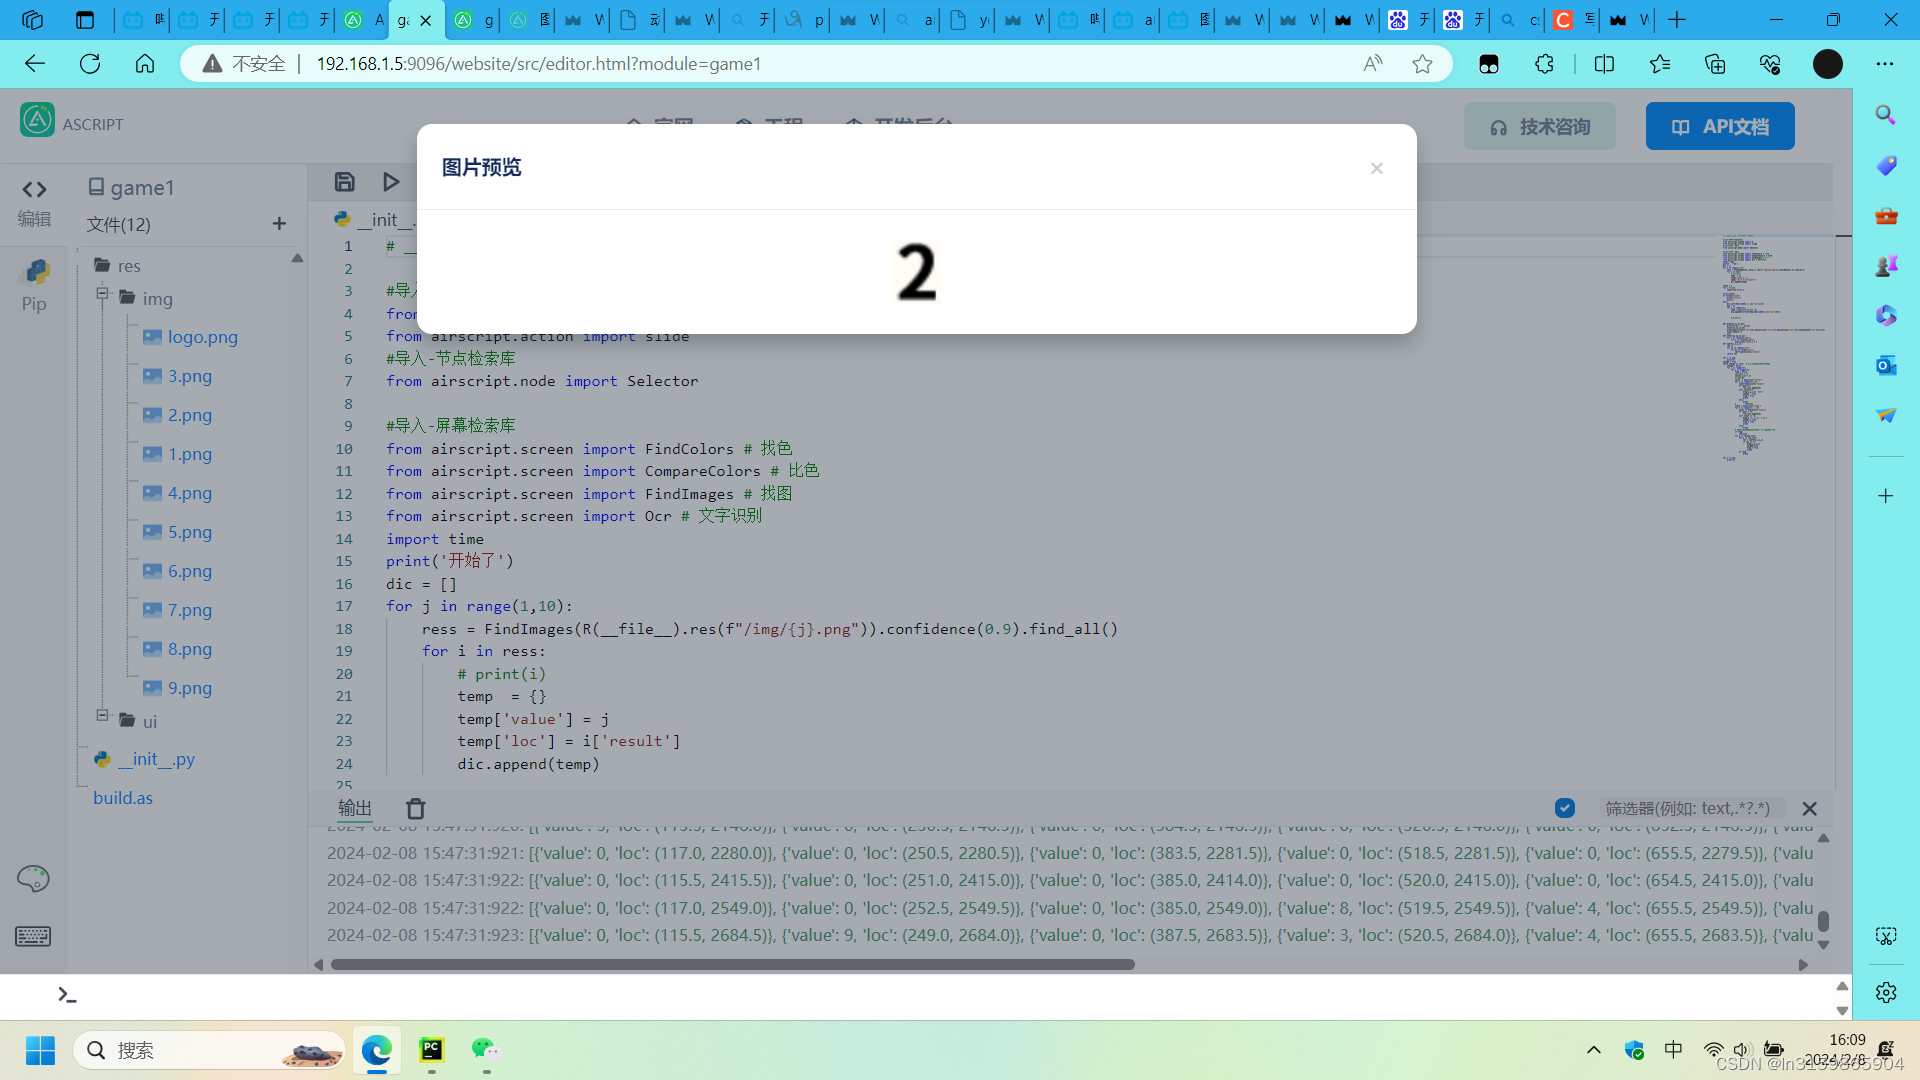Close the 图片预览 image preview dialog
The image size is (1920, 1080).
tap(1377, 168)
